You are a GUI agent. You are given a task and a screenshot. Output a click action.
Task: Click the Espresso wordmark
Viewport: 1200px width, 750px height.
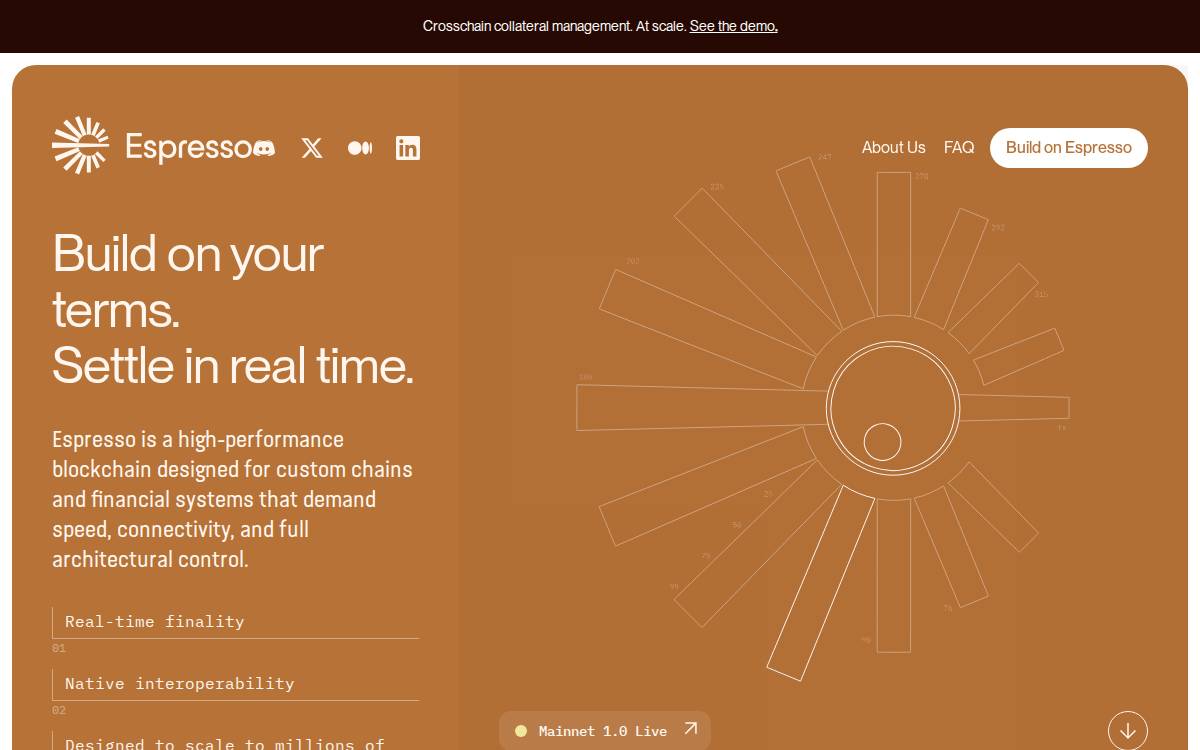187,147
